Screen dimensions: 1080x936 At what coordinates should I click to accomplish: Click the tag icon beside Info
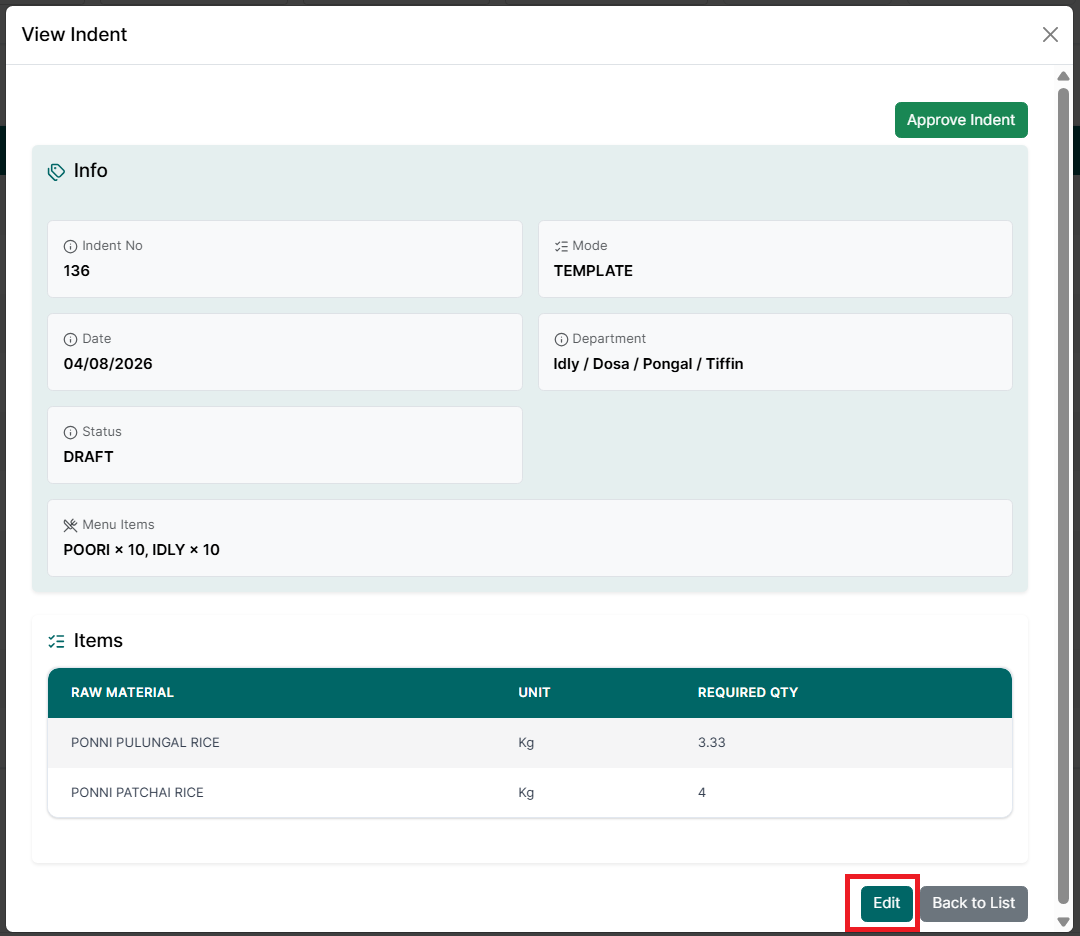coord(56,171)
